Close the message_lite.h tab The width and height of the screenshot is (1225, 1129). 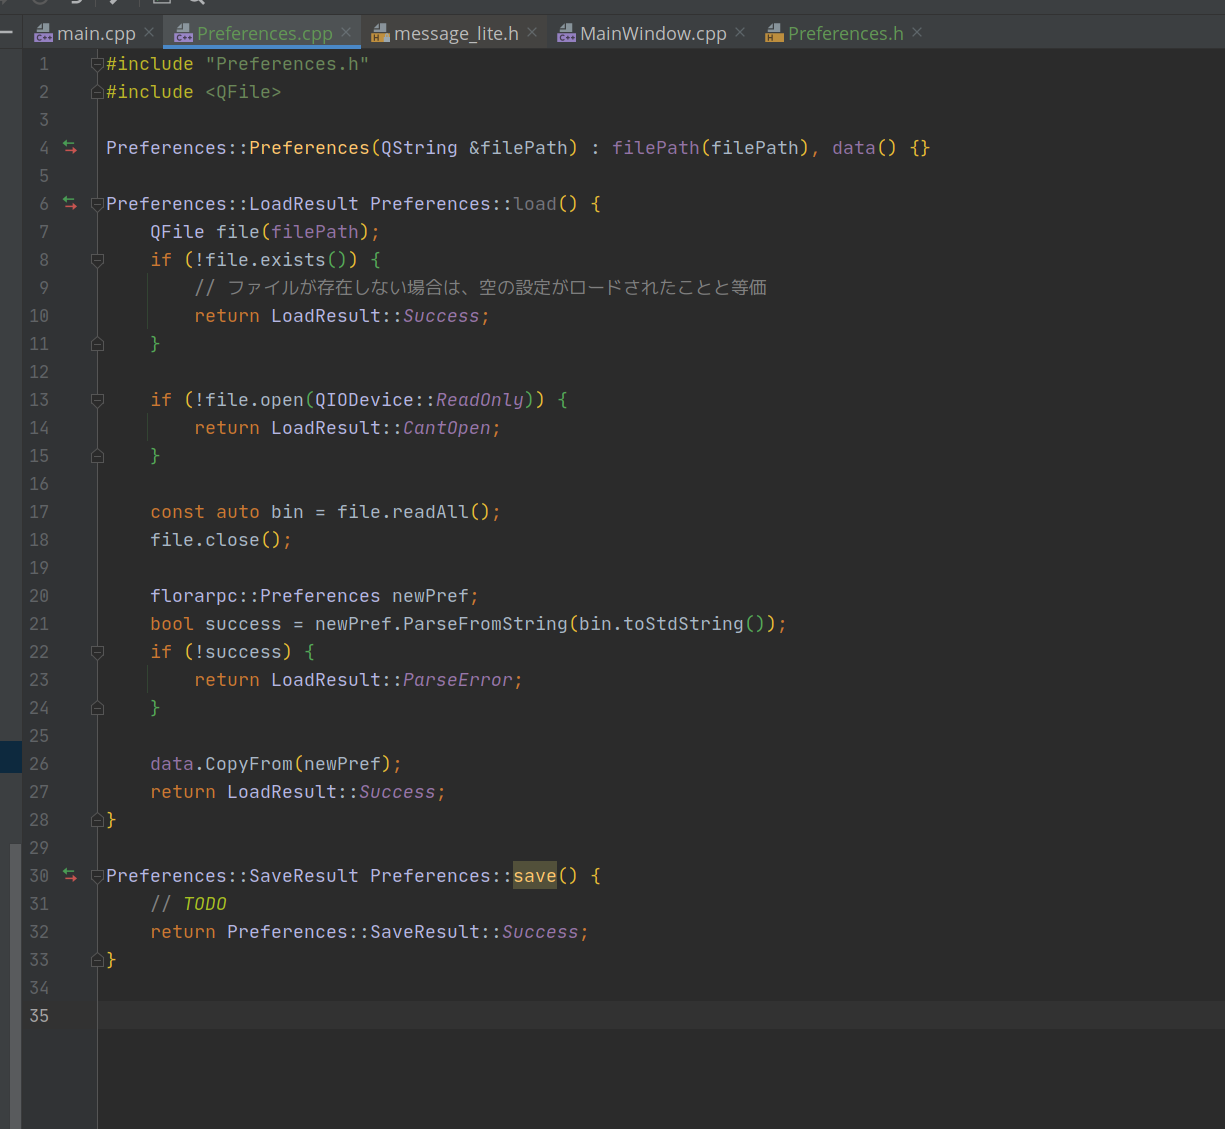pos(532,33)
